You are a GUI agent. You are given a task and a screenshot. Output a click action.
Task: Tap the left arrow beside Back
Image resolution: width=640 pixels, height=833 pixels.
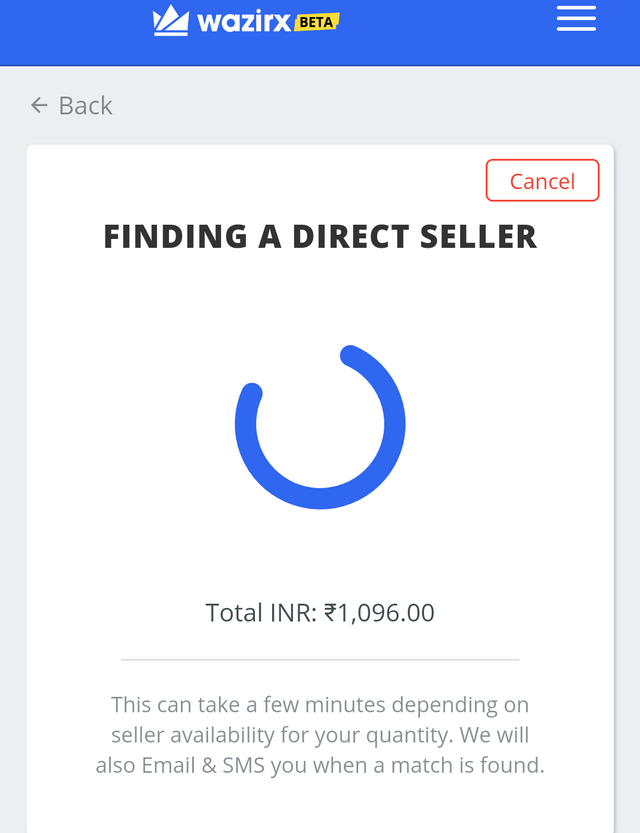39,105
